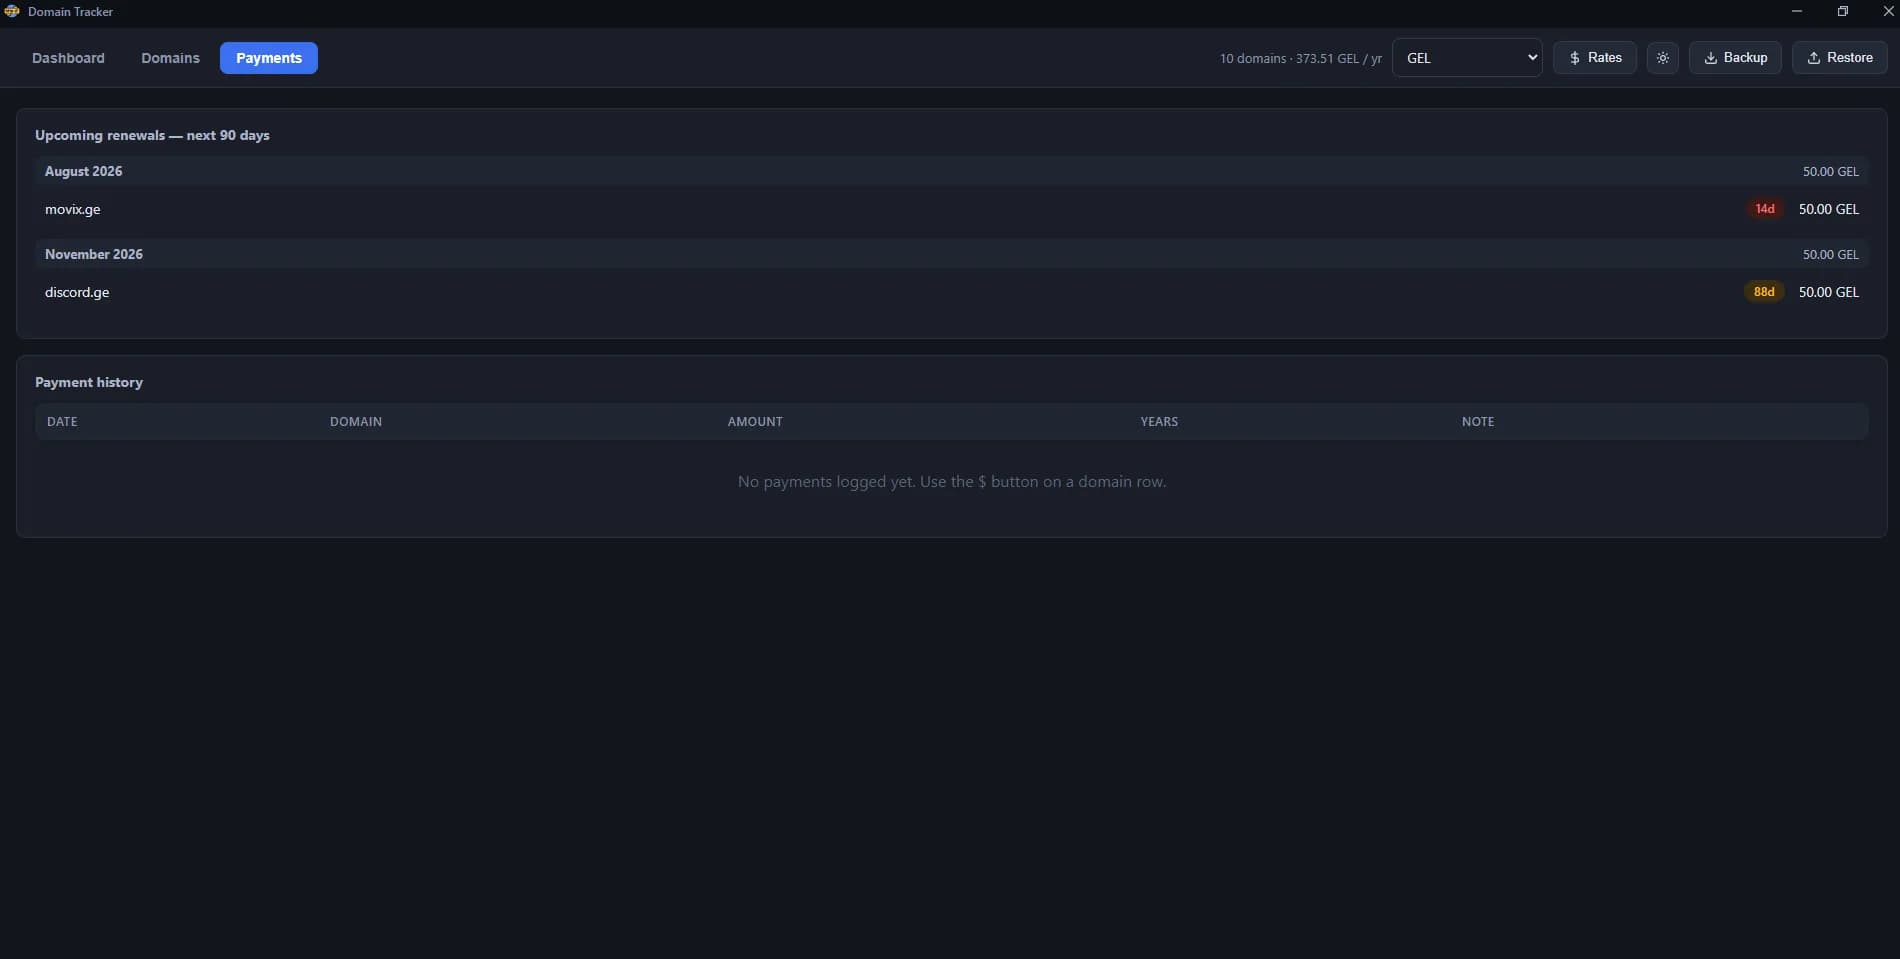Click the NOTE column header

coord(1478,422)
